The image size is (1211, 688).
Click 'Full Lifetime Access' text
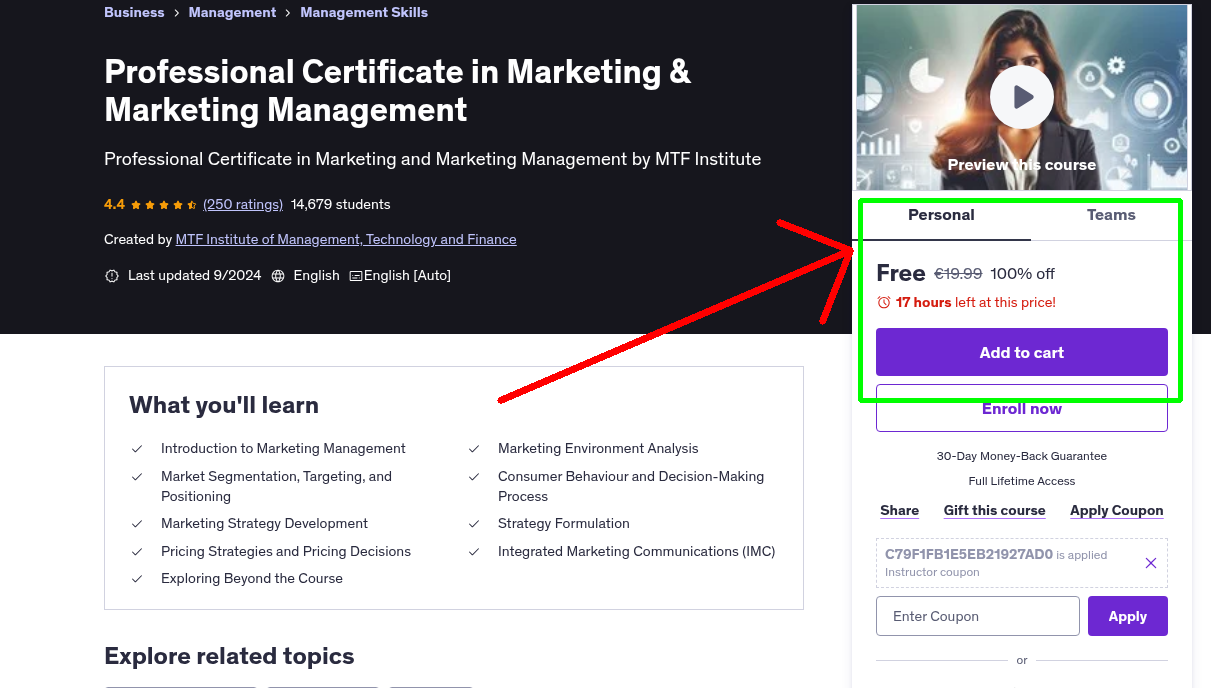point(1022,481)
